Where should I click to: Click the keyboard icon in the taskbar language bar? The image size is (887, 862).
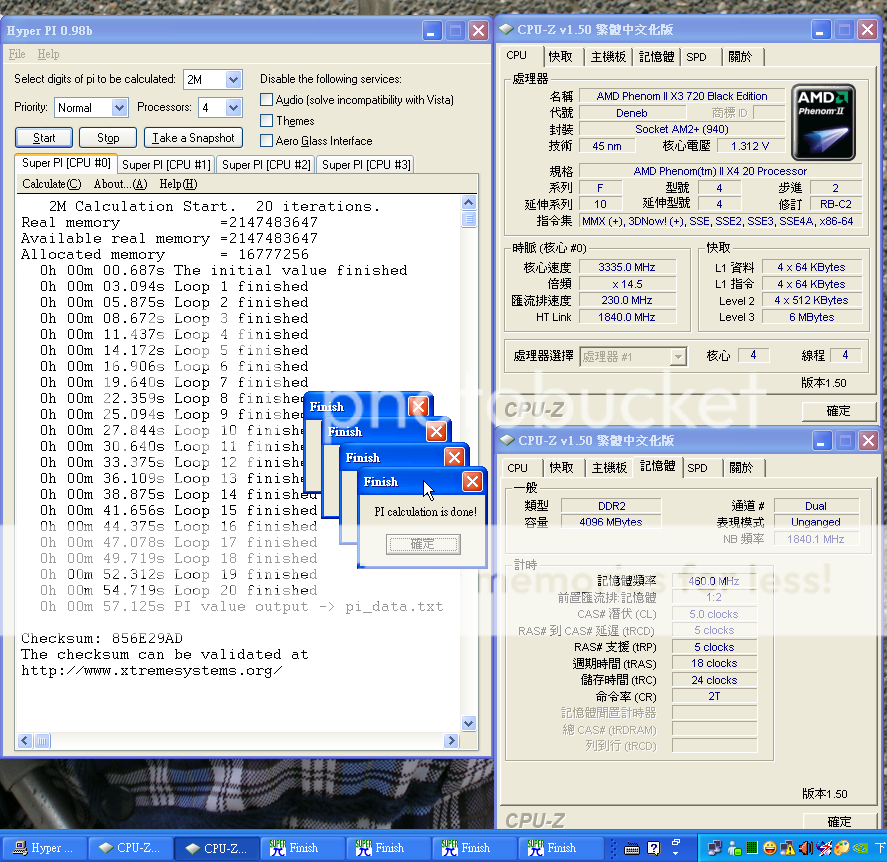[632, 848]
